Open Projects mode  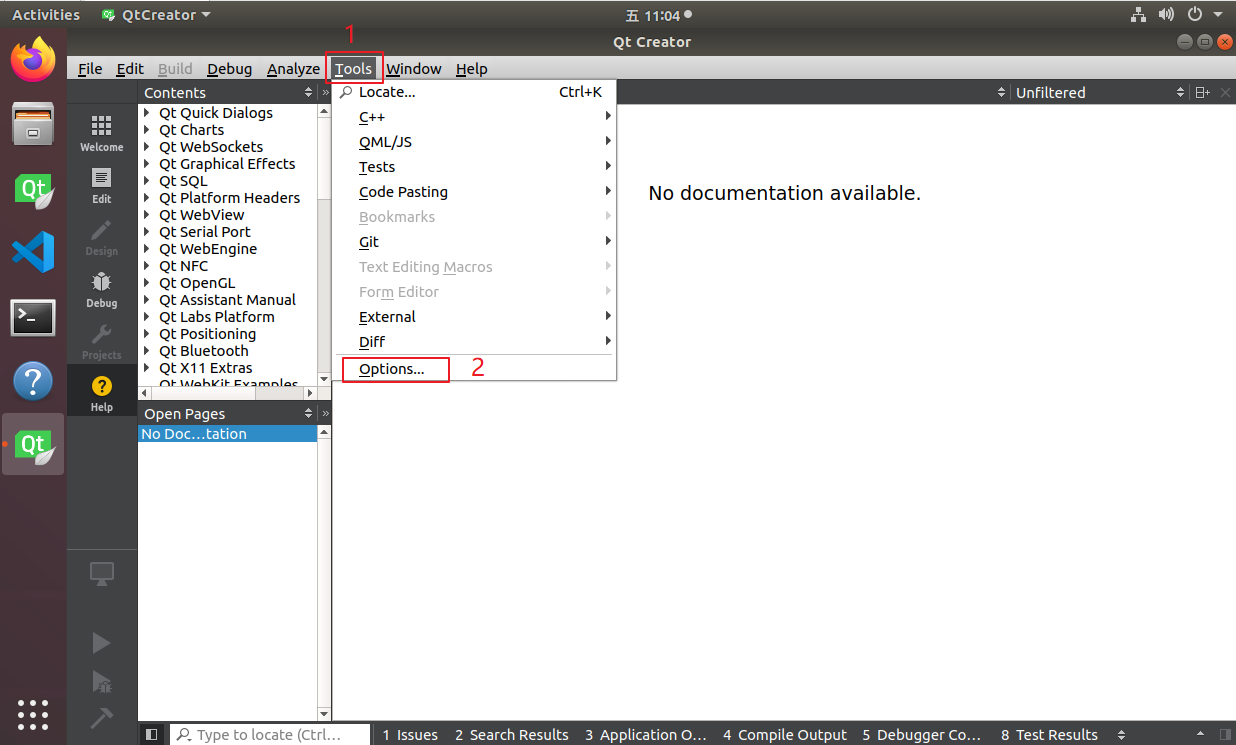coord(101,341)
